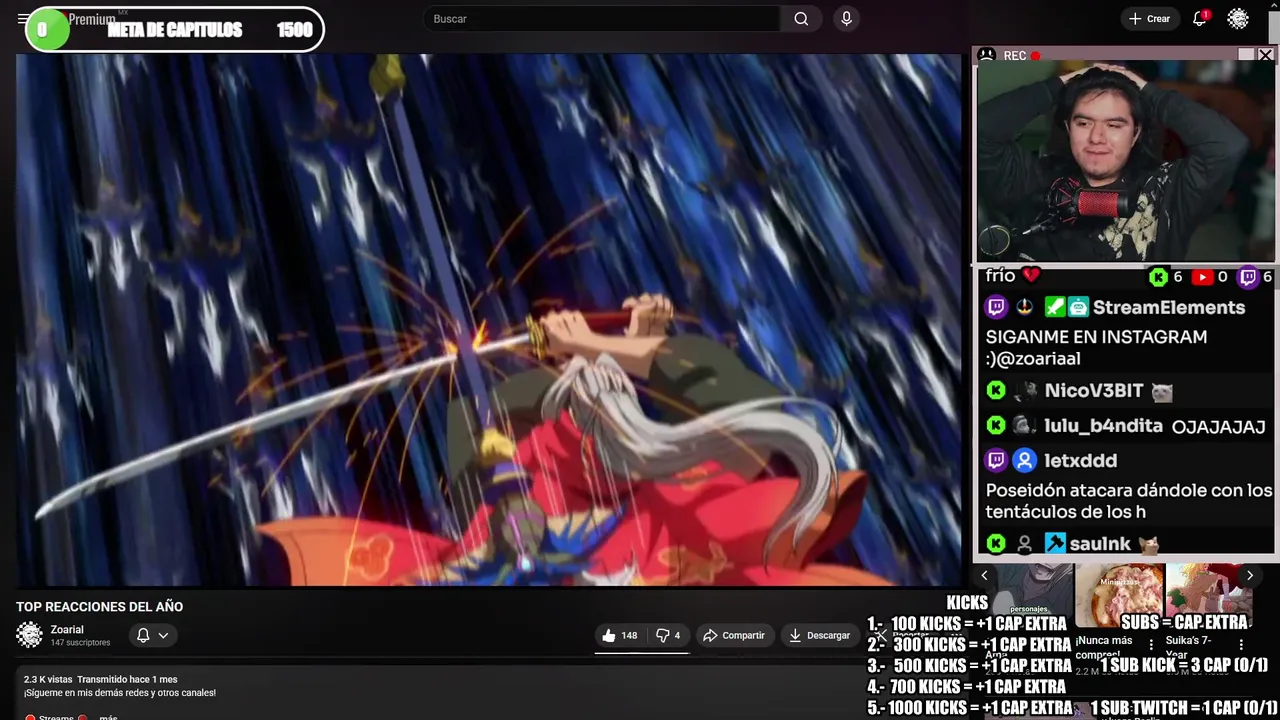The width and height of the screenshot is (1280, 720).
Task: Open the hamburger guide menu
Action: (x=22, y=19)
